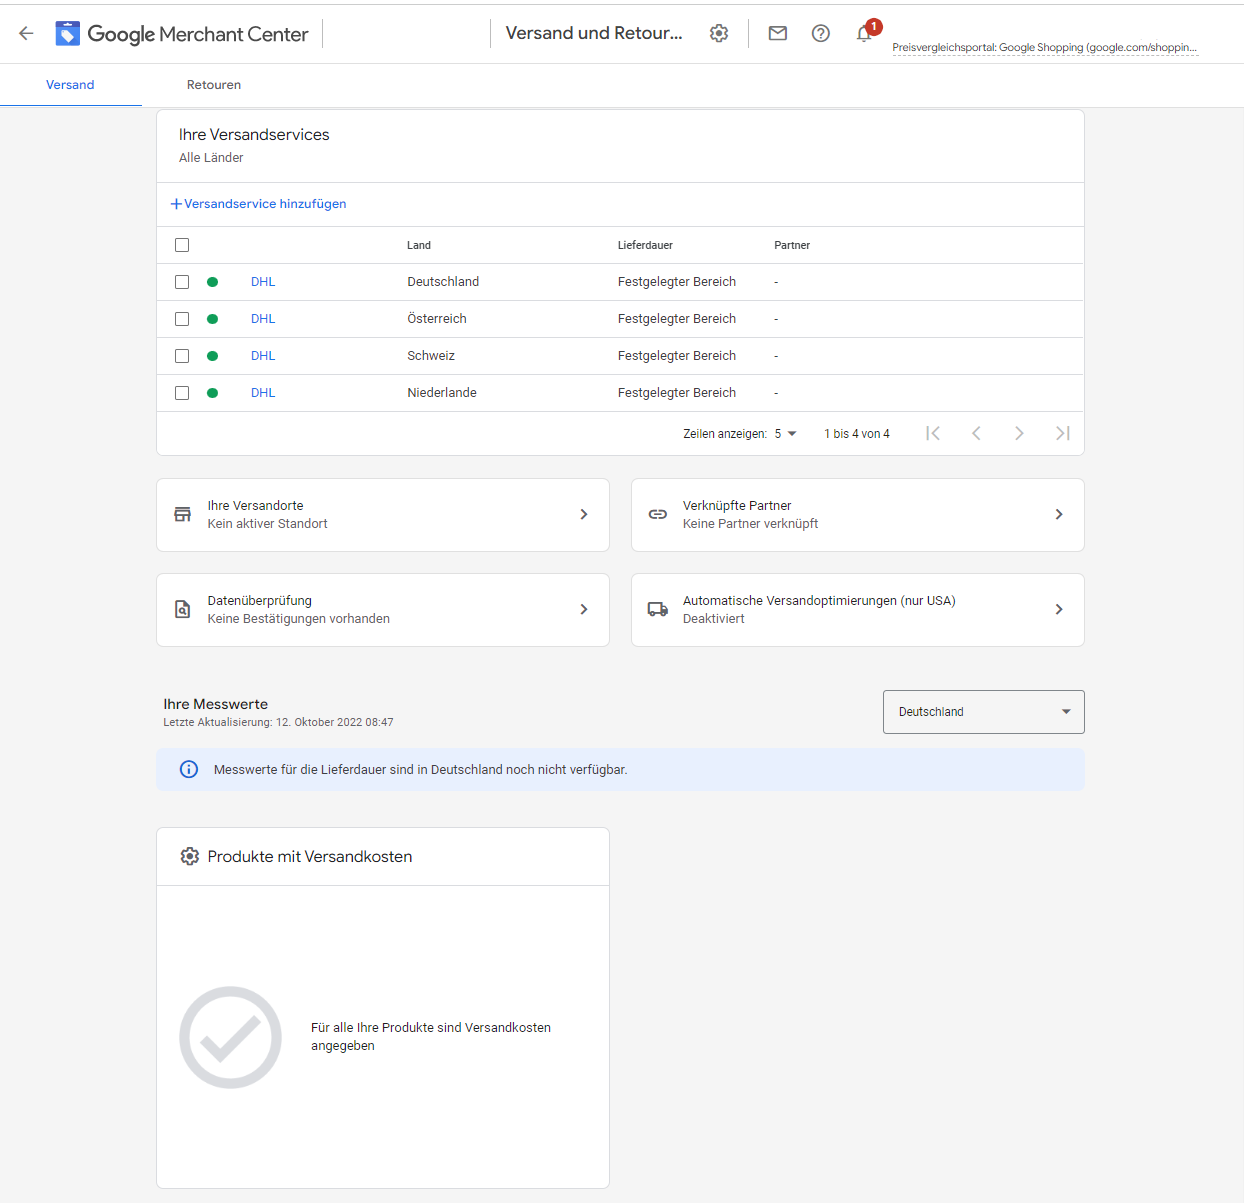Click the 'Alle Länder' subtitle

pos(211,158)
